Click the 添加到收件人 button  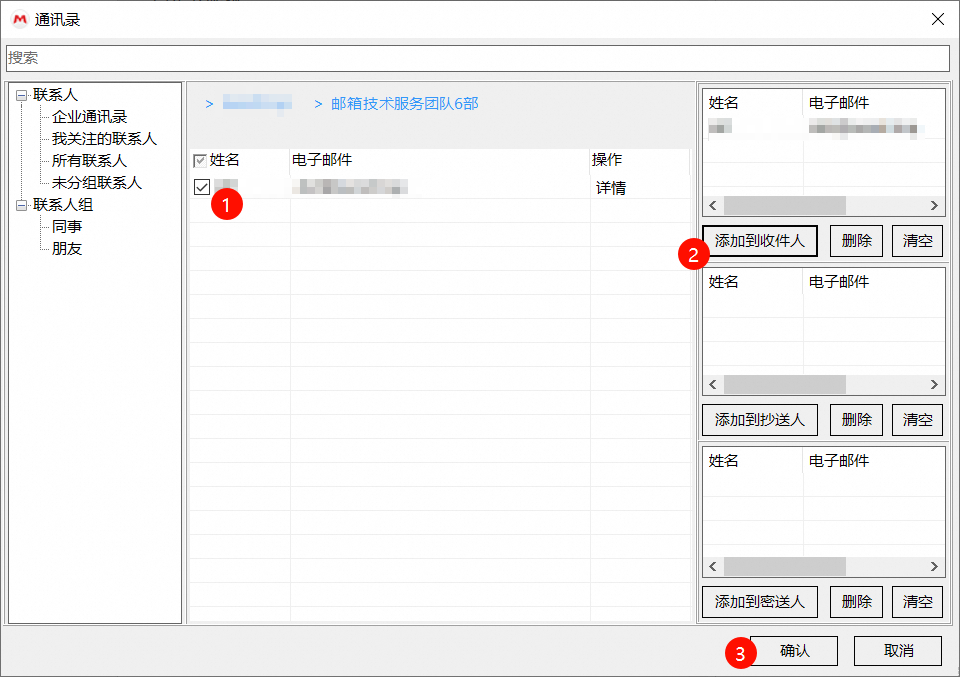tap(760, 241)
